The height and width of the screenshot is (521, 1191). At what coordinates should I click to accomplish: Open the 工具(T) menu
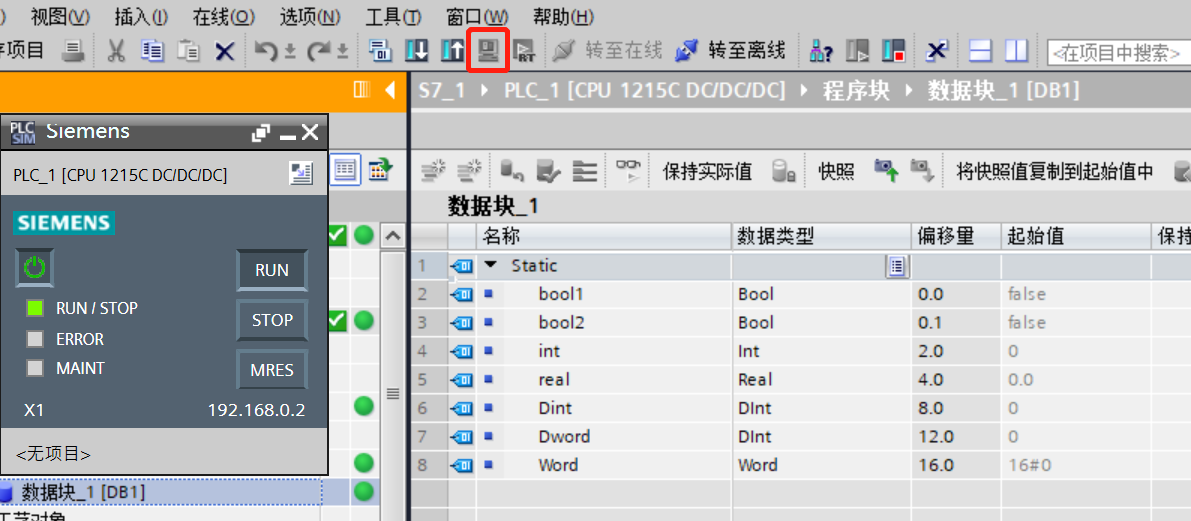click(393, 17)
